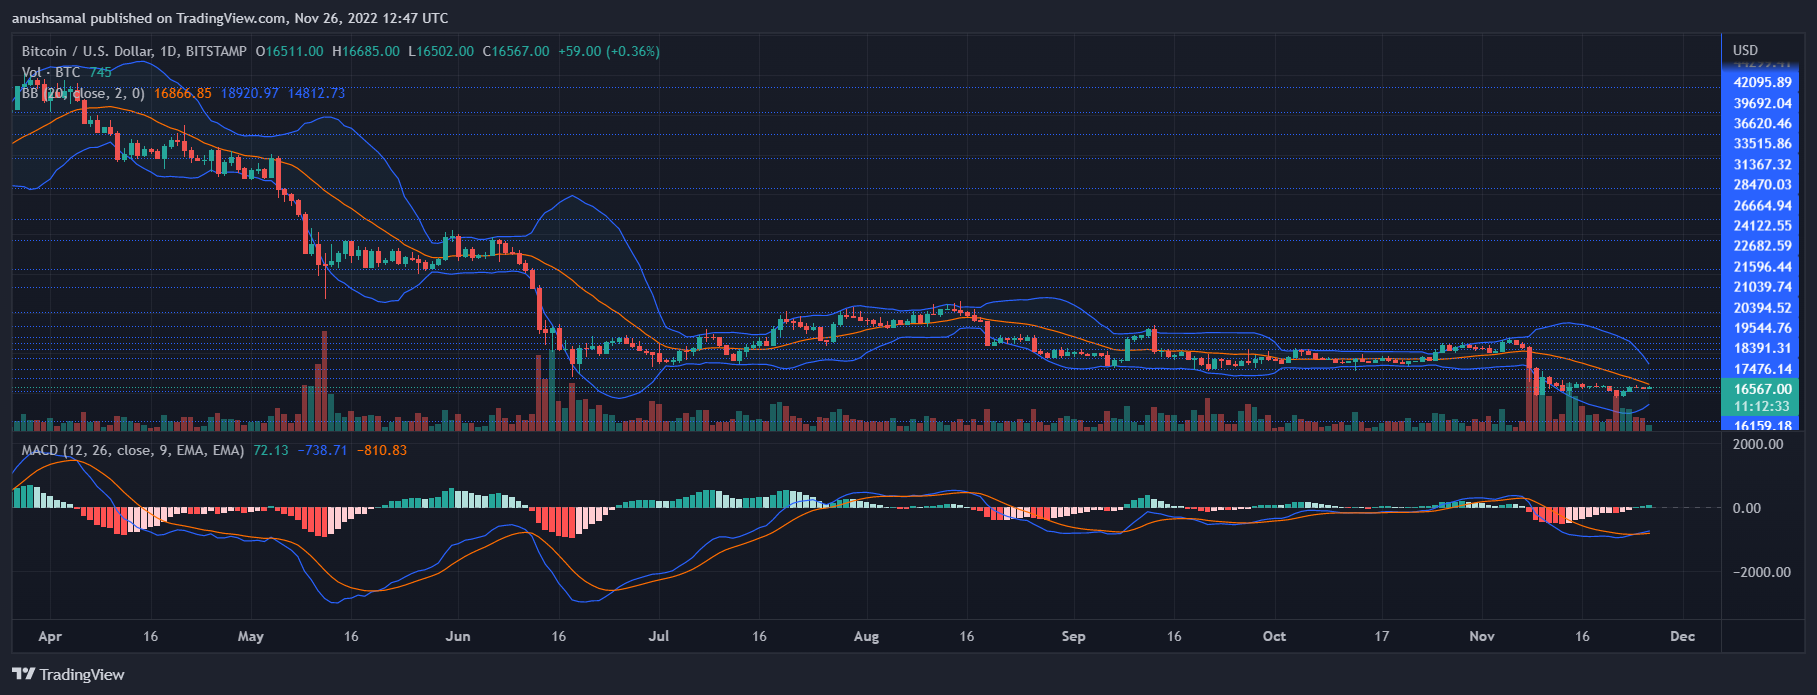Screen dimensions: 1817x695
Task: Click the bar countdown timer 11:12:33
Action: 1762,406
